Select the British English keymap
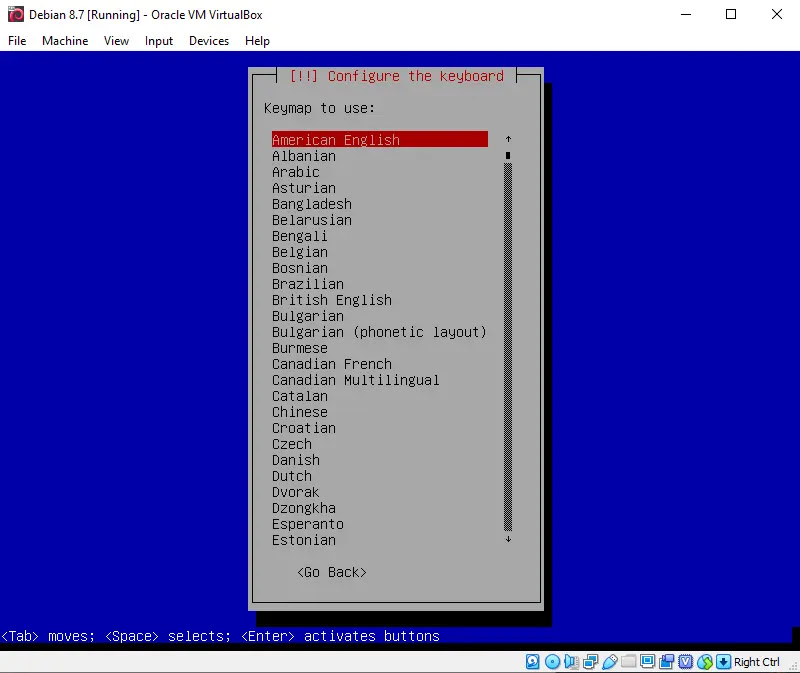 tap(380, 300)
